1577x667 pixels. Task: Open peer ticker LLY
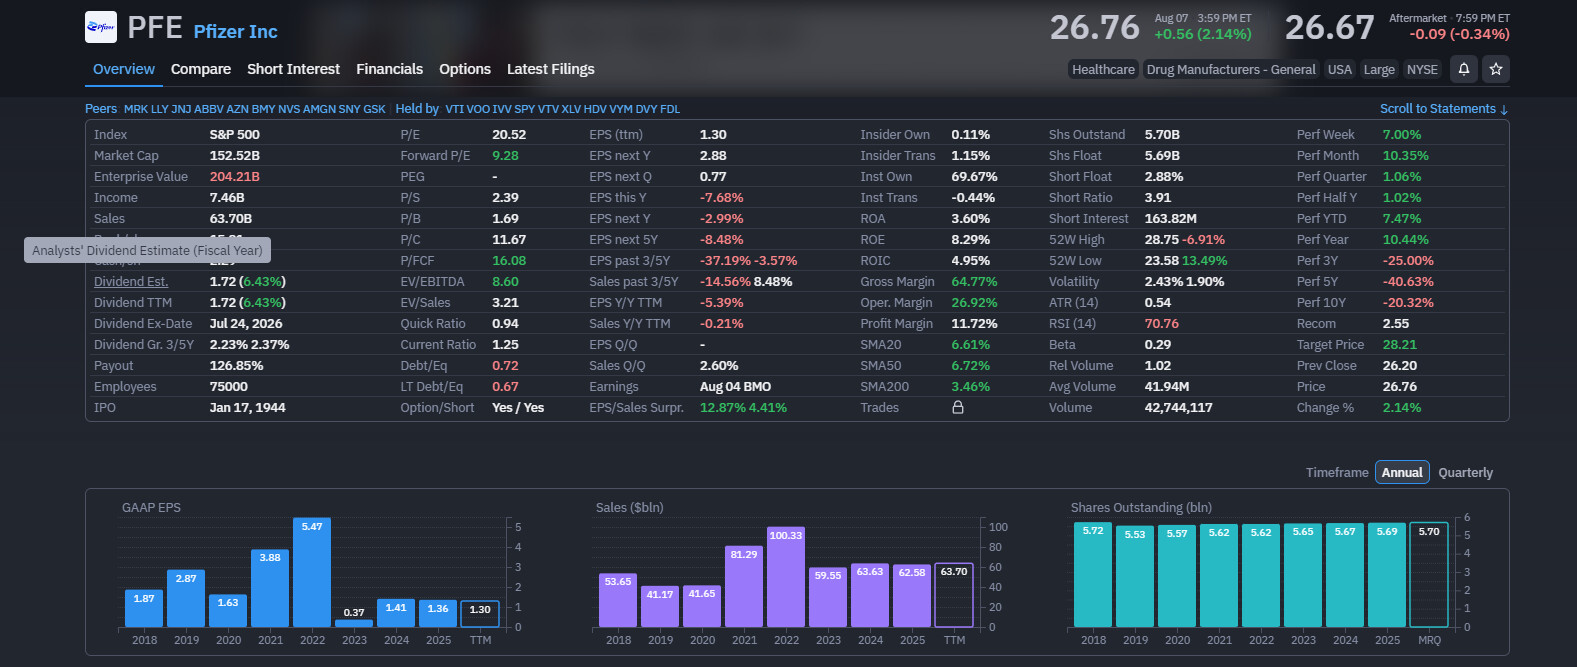(159, 109)
